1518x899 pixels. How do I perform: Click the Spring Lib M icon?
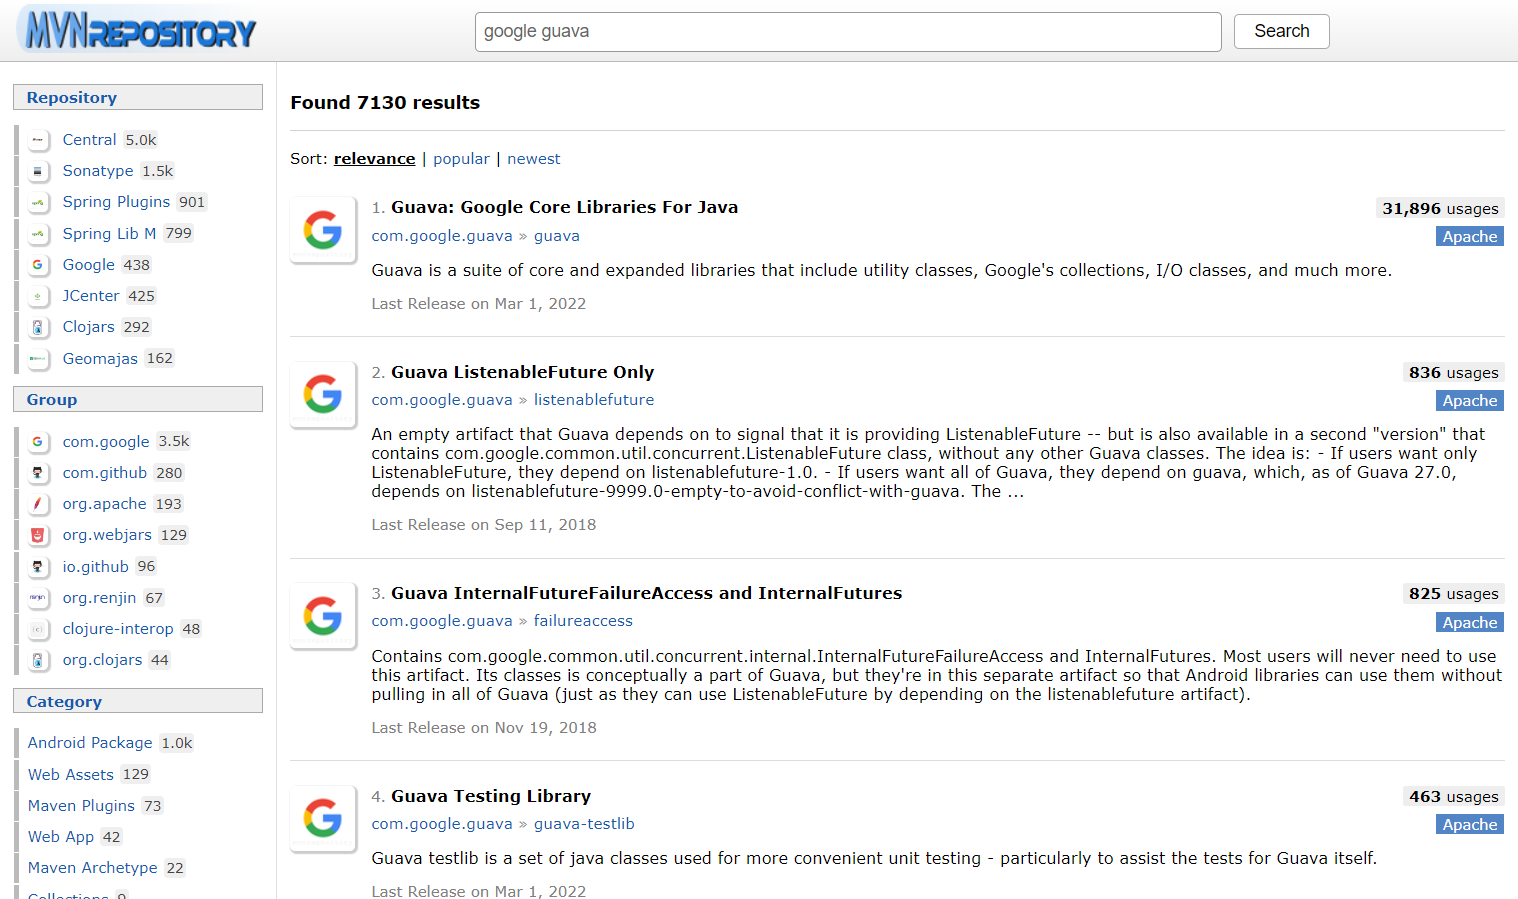(38, 234)
